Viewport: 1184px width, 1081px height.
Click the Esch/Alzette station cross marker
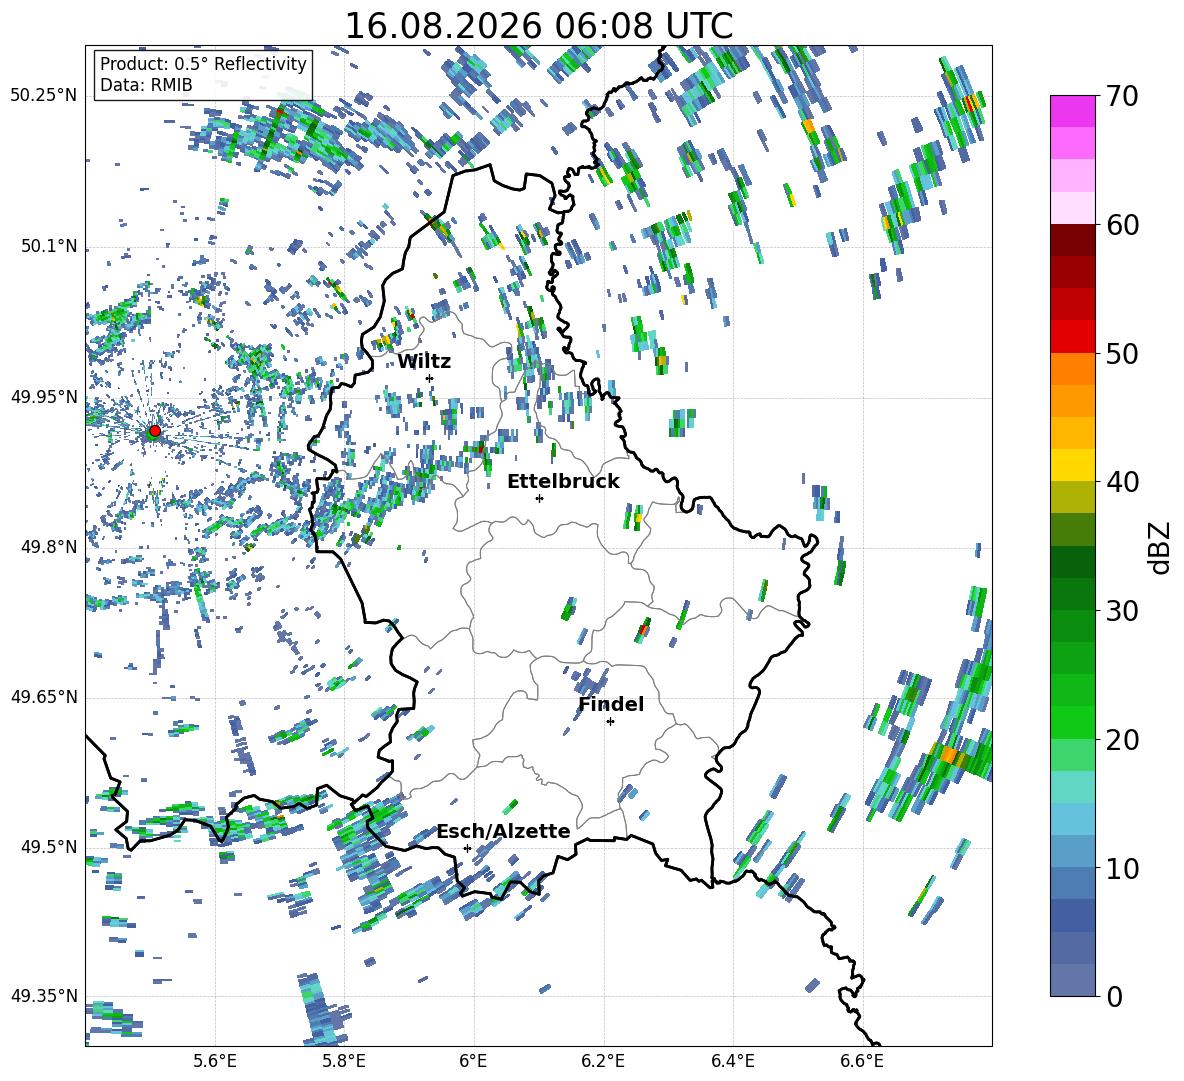pos(467,848)
